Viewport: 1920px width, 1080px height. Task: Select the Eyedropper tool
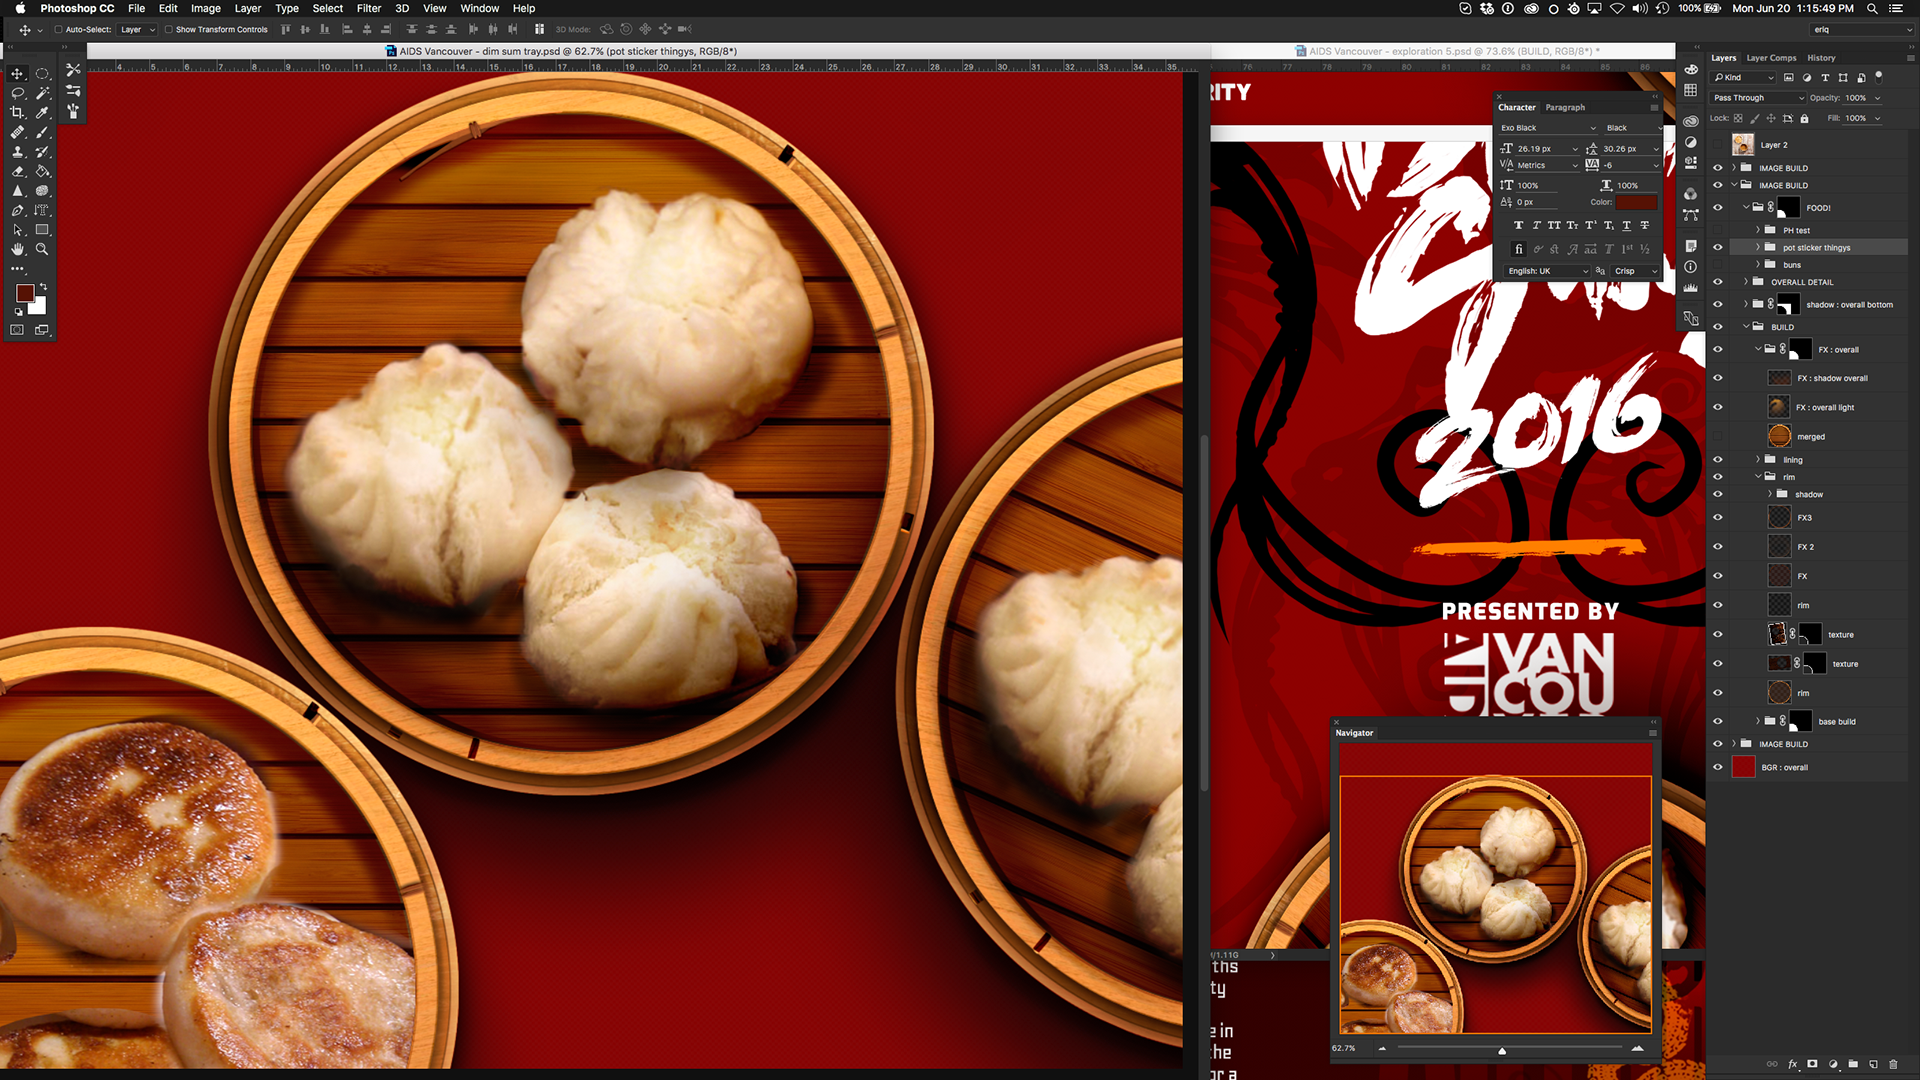point(42,113)
